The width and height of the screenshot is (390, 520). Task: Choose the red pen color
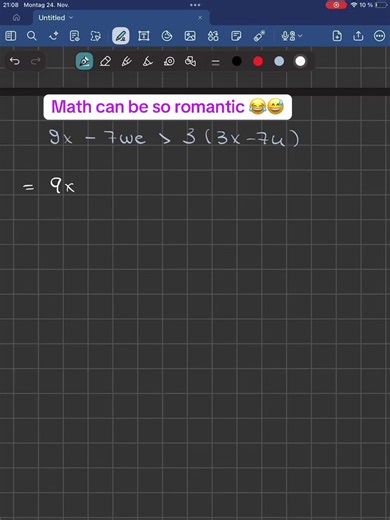pos(258,61)
